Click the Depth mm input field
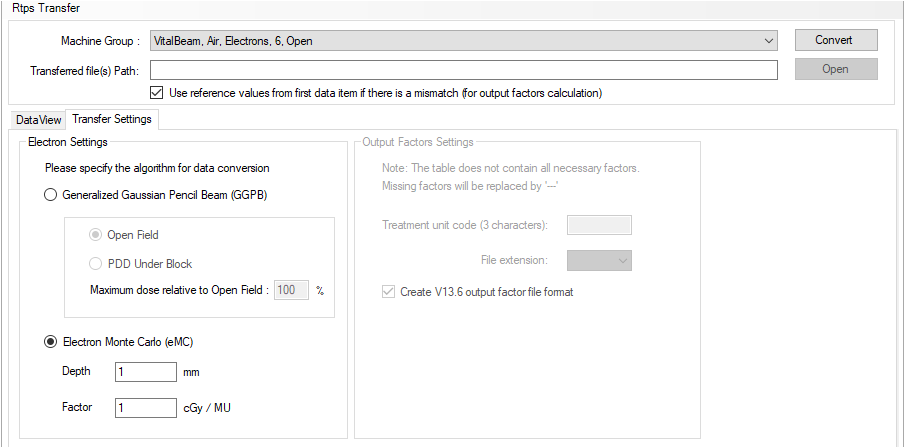Viewport: 905px width, 447px height. pos(146,372)
